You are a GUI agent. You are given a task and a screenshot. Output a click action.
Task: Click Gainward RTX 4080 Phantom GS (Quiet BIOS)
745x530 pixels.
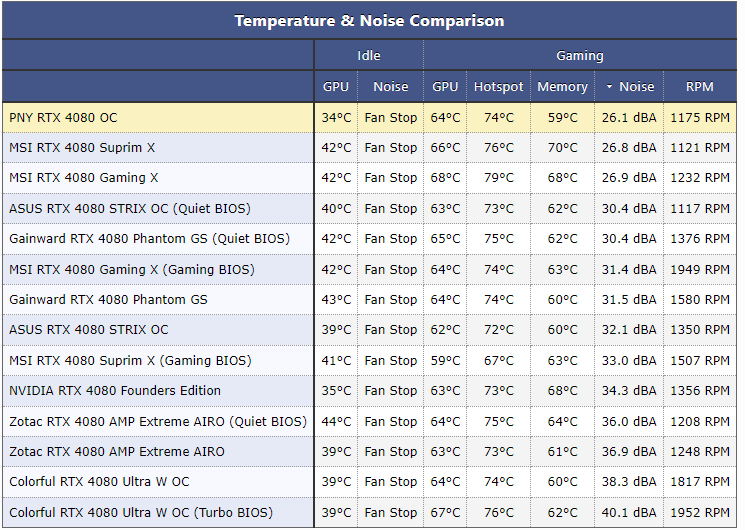pos(149,239)
